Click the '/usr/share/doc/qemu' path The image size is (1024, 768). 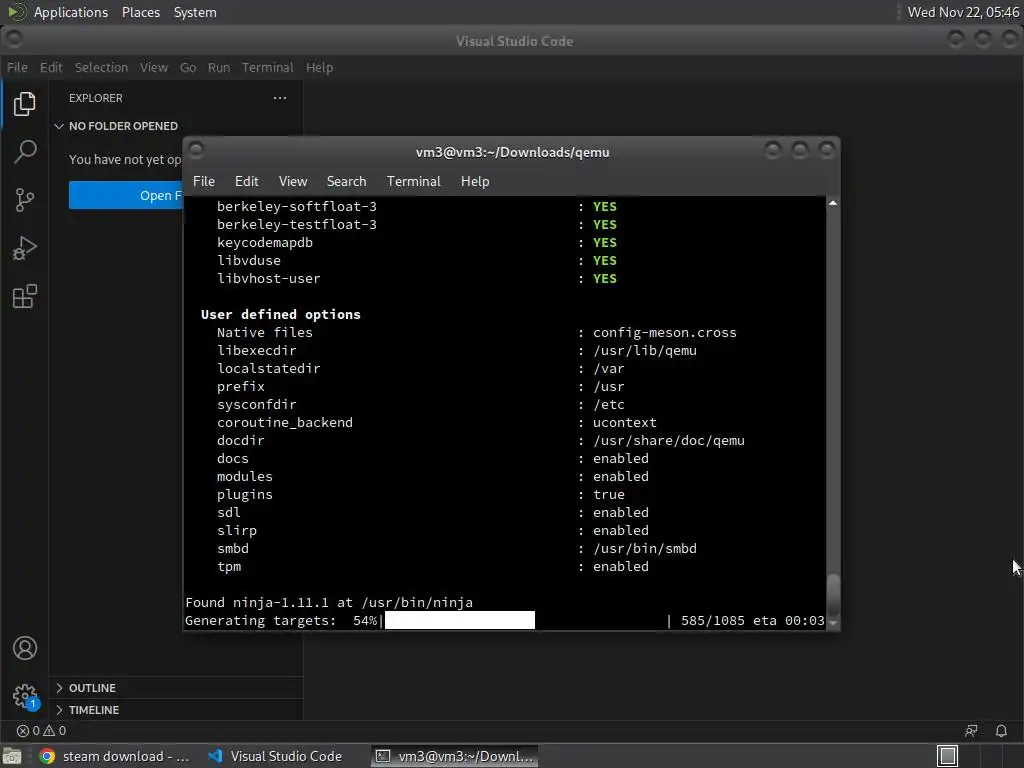pyautogui.click(x=669, y=440)
